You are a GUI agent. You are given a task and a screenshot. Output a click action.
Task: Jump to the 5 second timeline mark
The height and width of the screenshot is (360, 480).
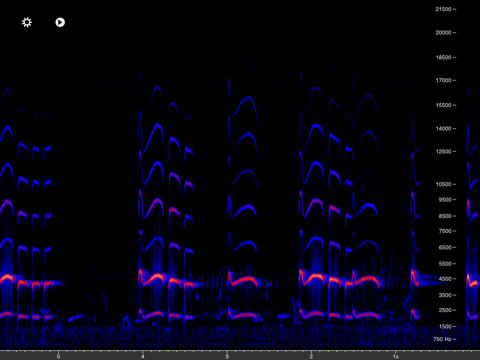click(x=58, y=356)
